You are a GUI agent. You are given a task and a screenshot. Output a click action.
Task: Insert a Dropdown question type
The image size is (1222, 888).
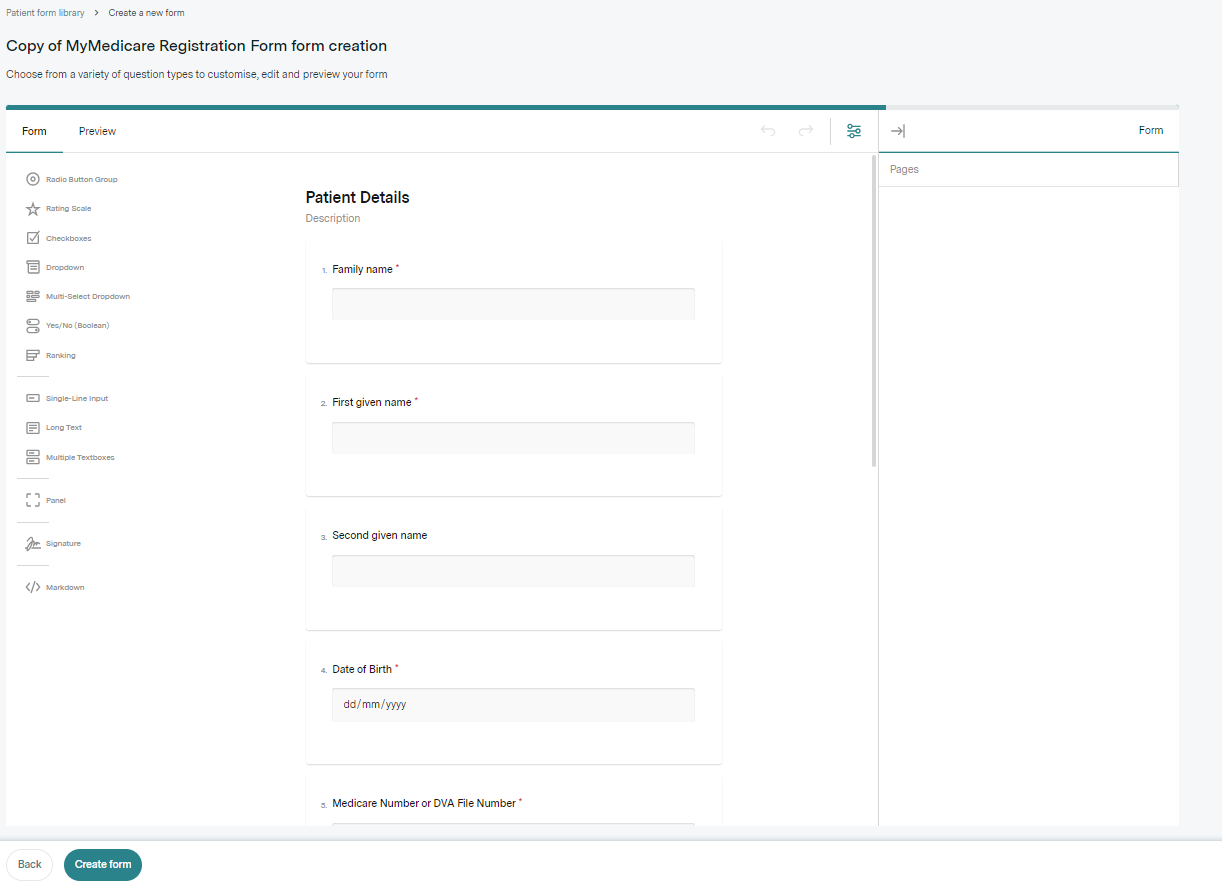(x=64, y=268)
